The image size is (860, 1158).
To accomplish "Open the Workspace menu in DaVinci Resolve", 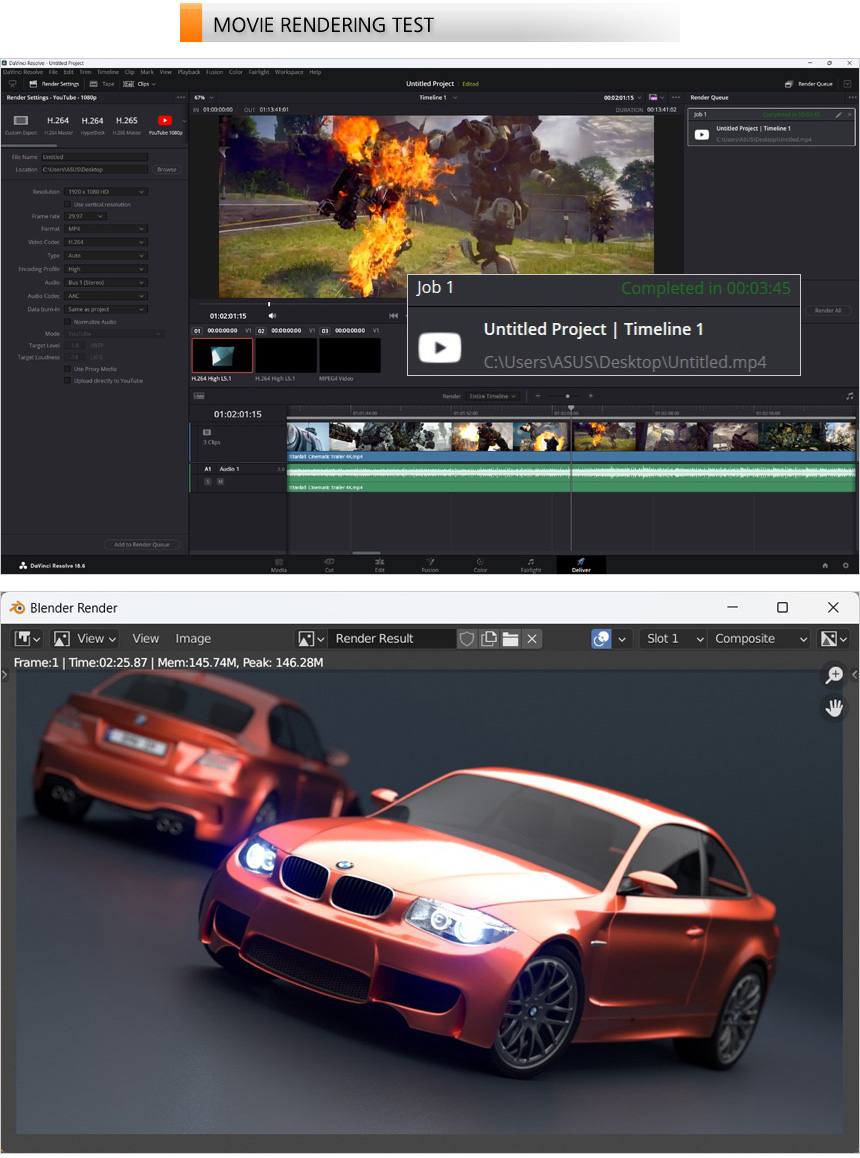I will 289,72.
